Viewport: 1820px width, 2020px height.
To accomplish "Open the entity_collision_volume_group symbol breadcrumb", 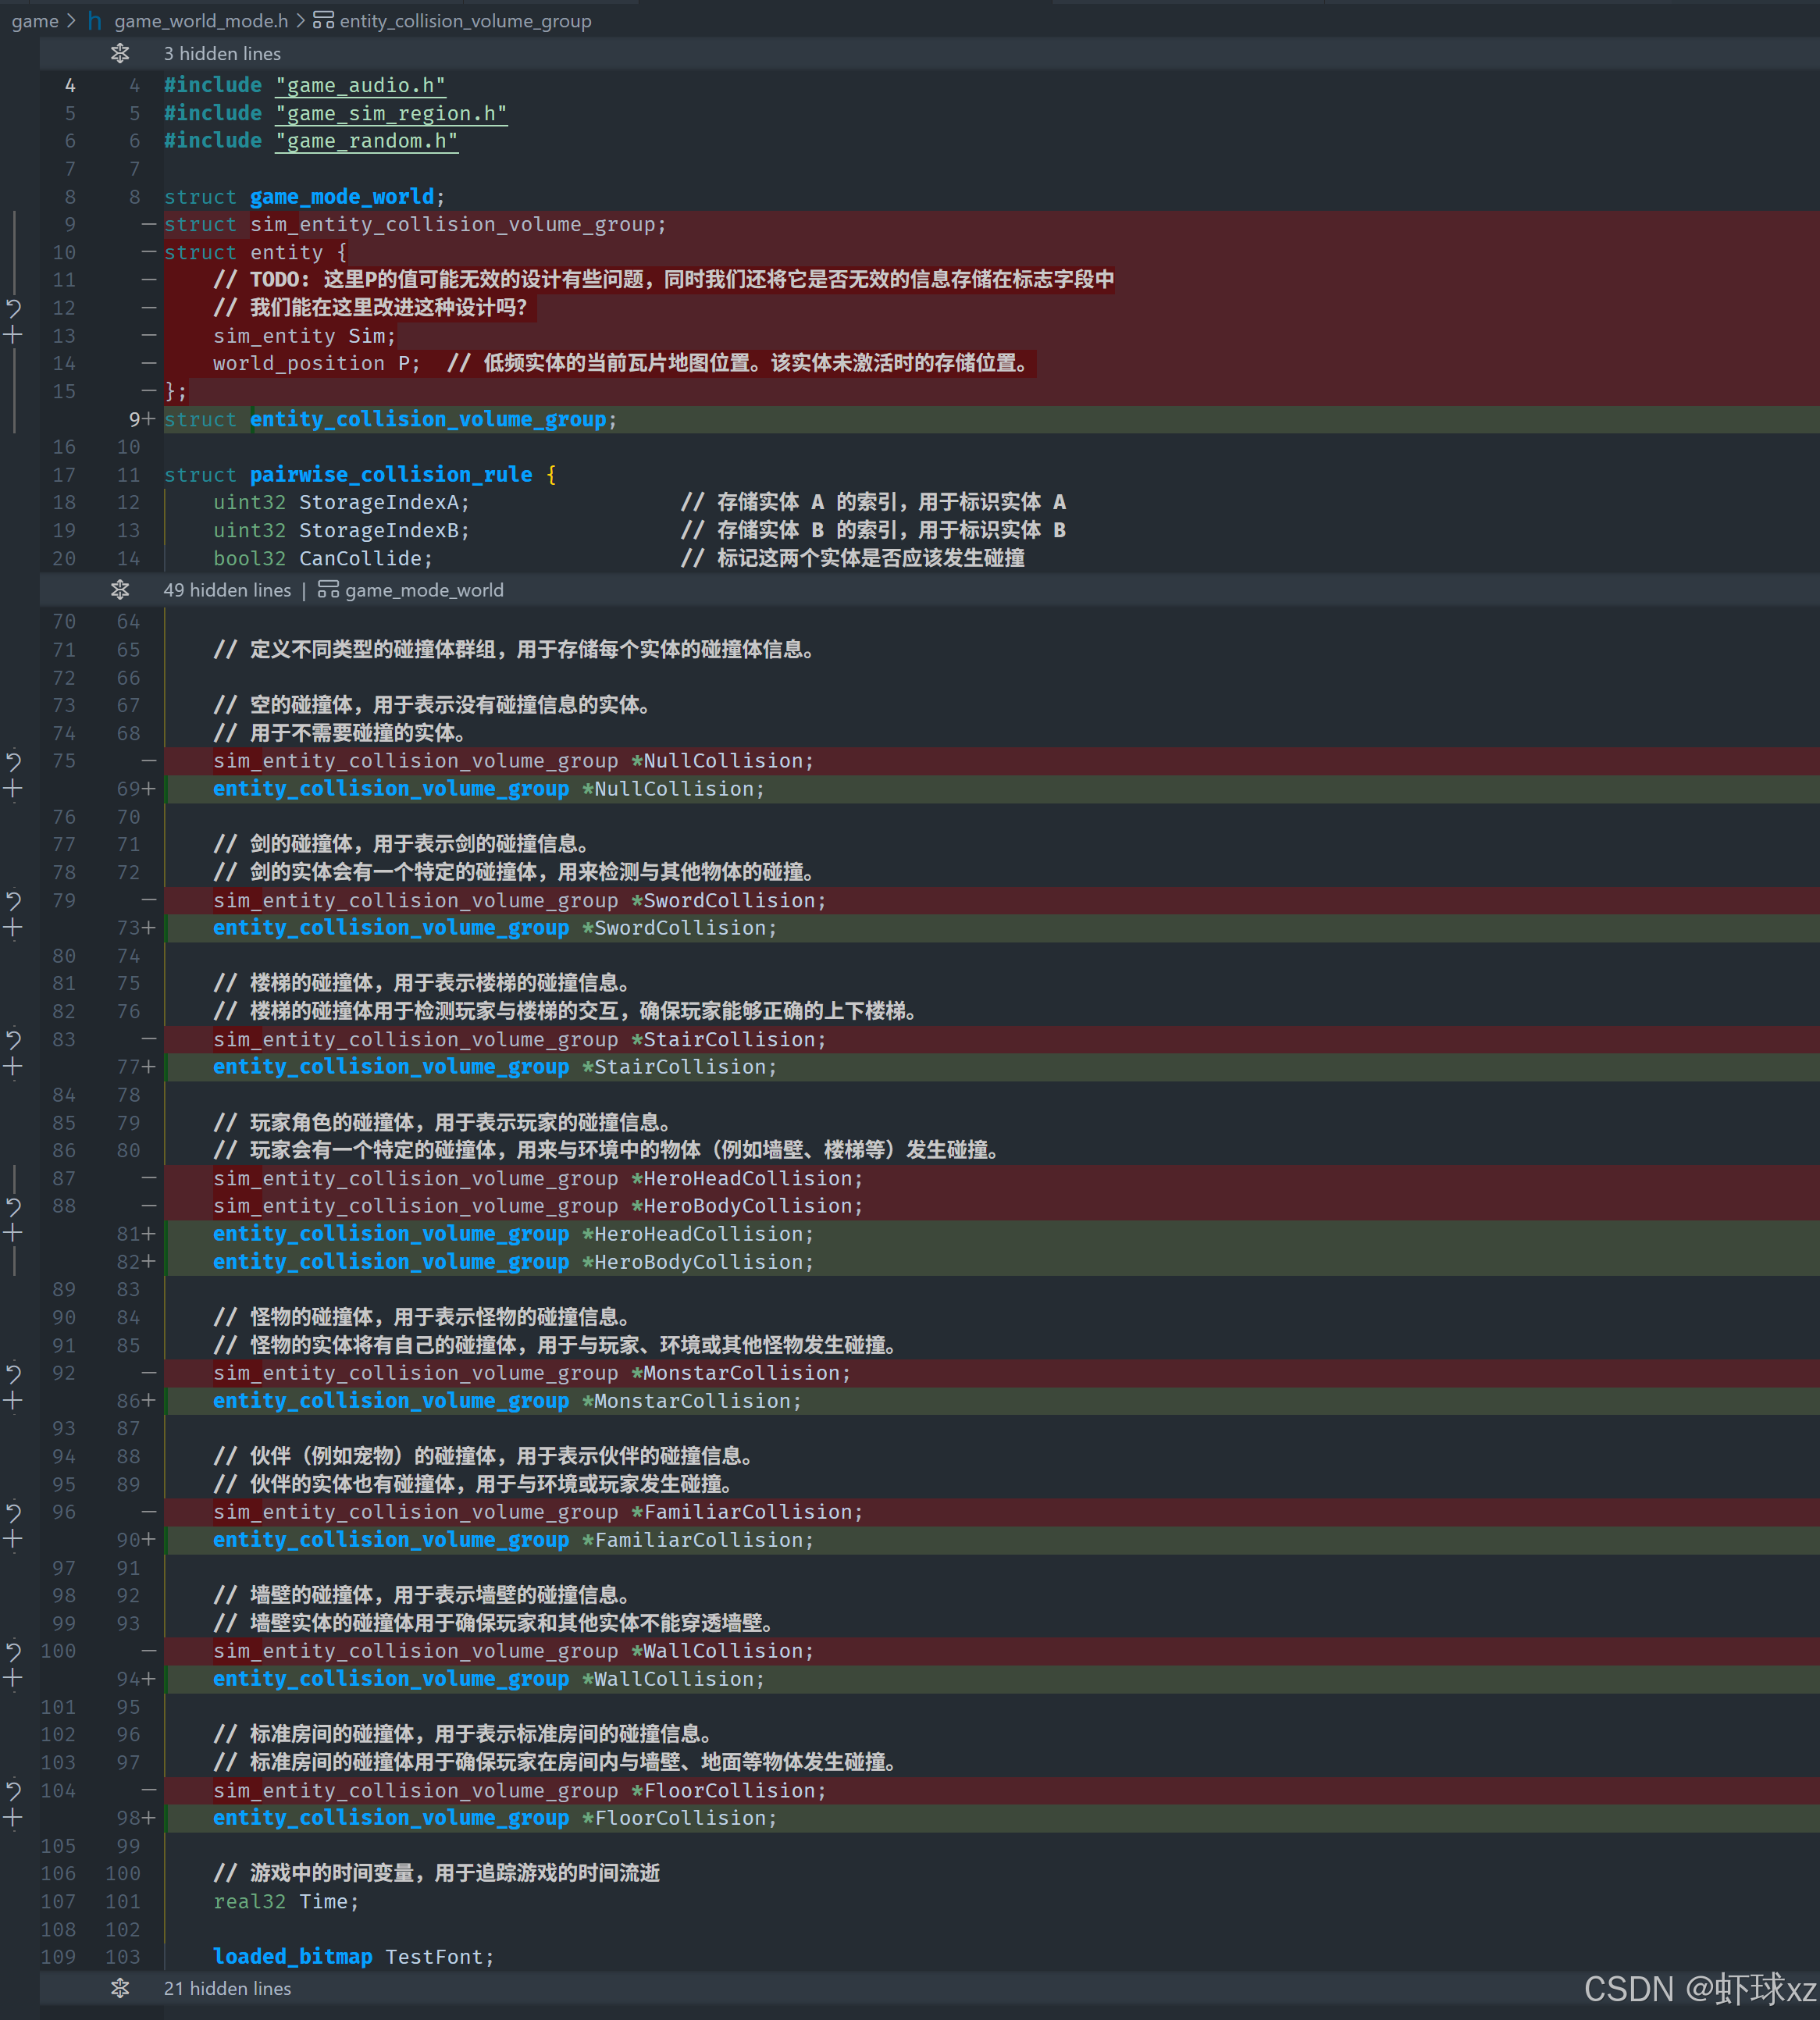I will tap(465, 21).
